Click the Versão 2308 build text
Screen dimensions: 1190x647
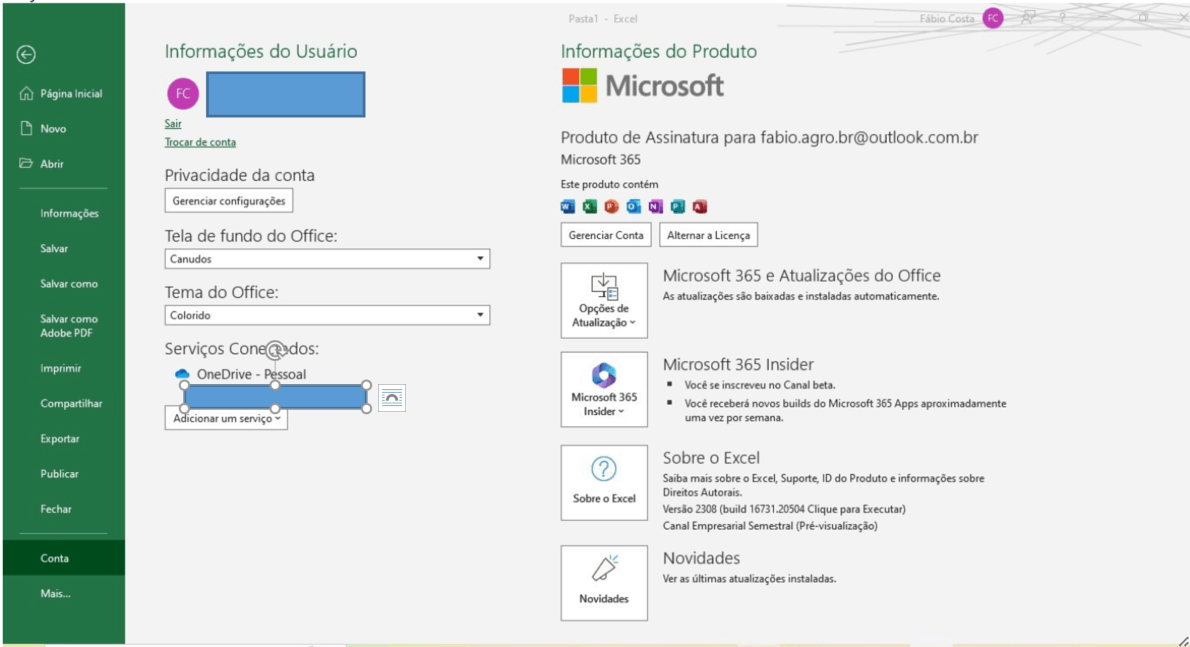click(x=784, y=509)
